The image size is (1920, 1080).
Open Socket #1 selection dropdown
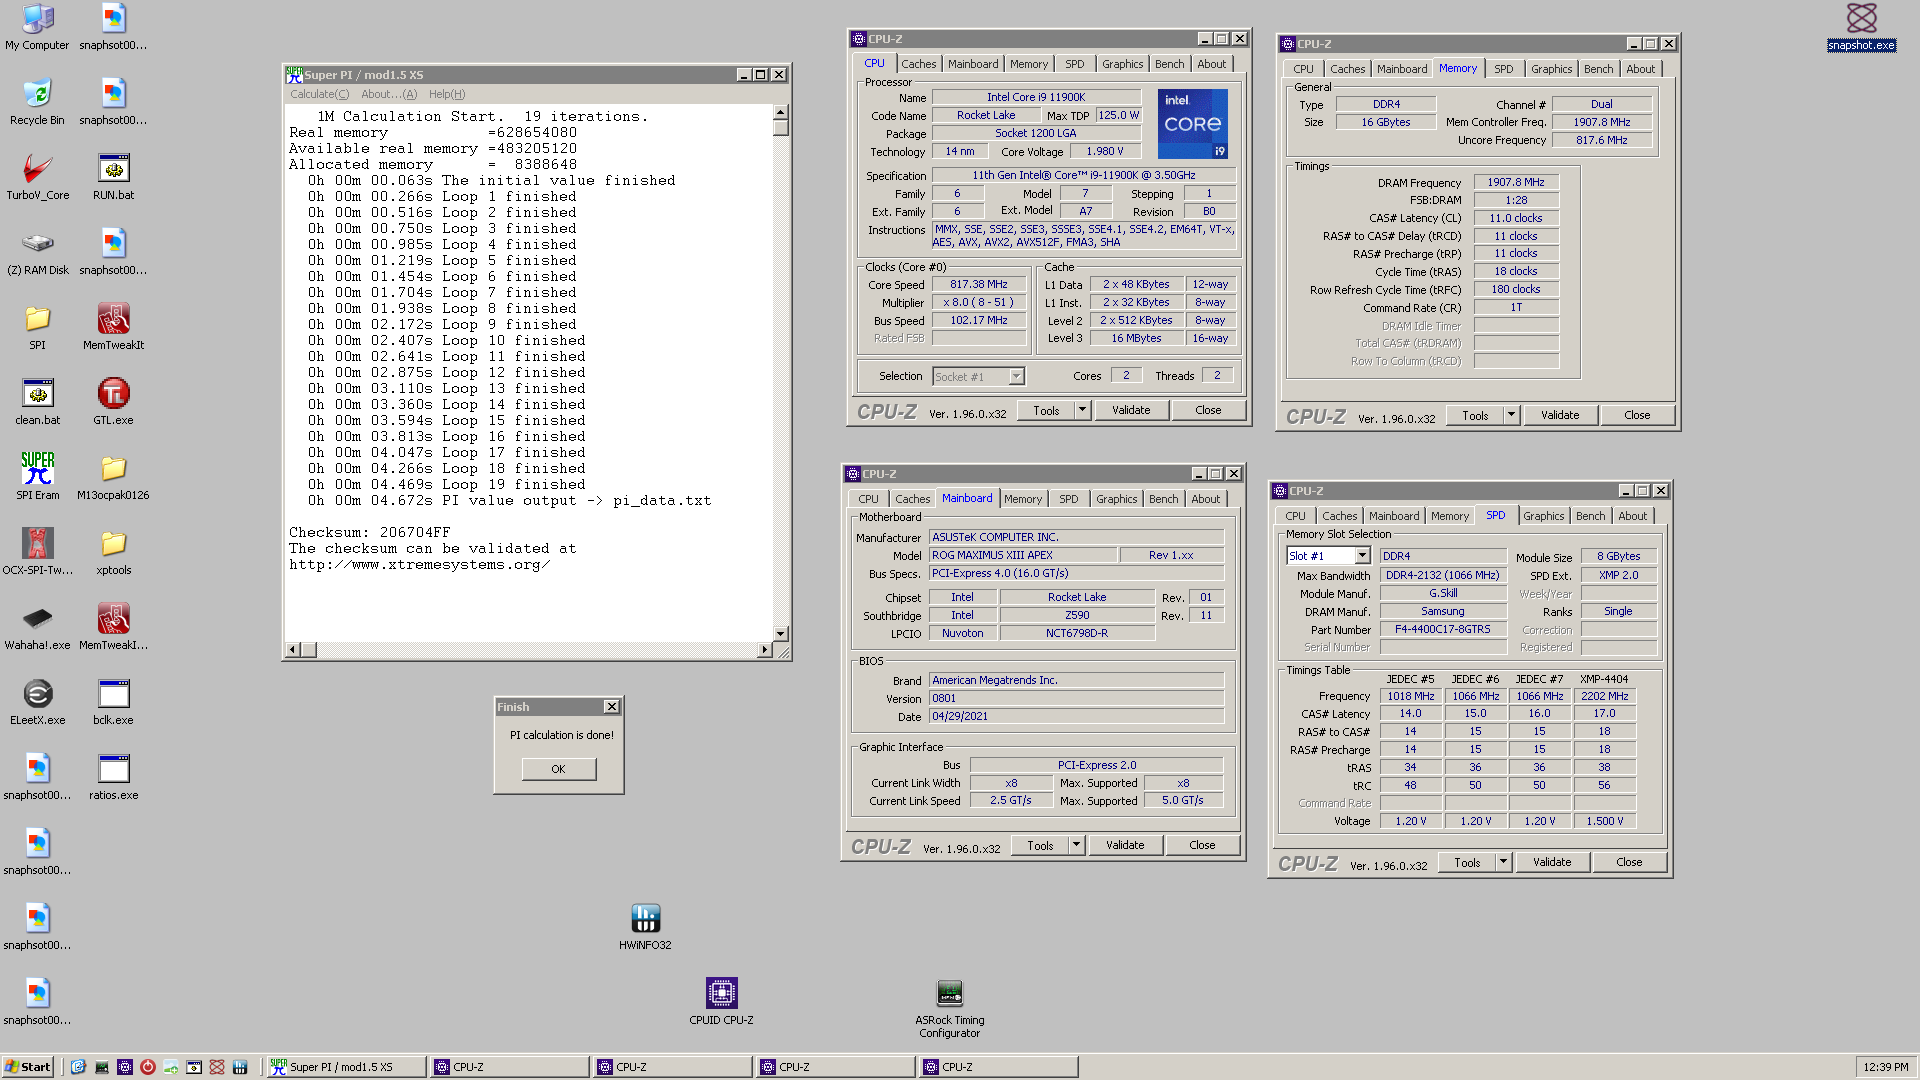[x=1016, y=377]
